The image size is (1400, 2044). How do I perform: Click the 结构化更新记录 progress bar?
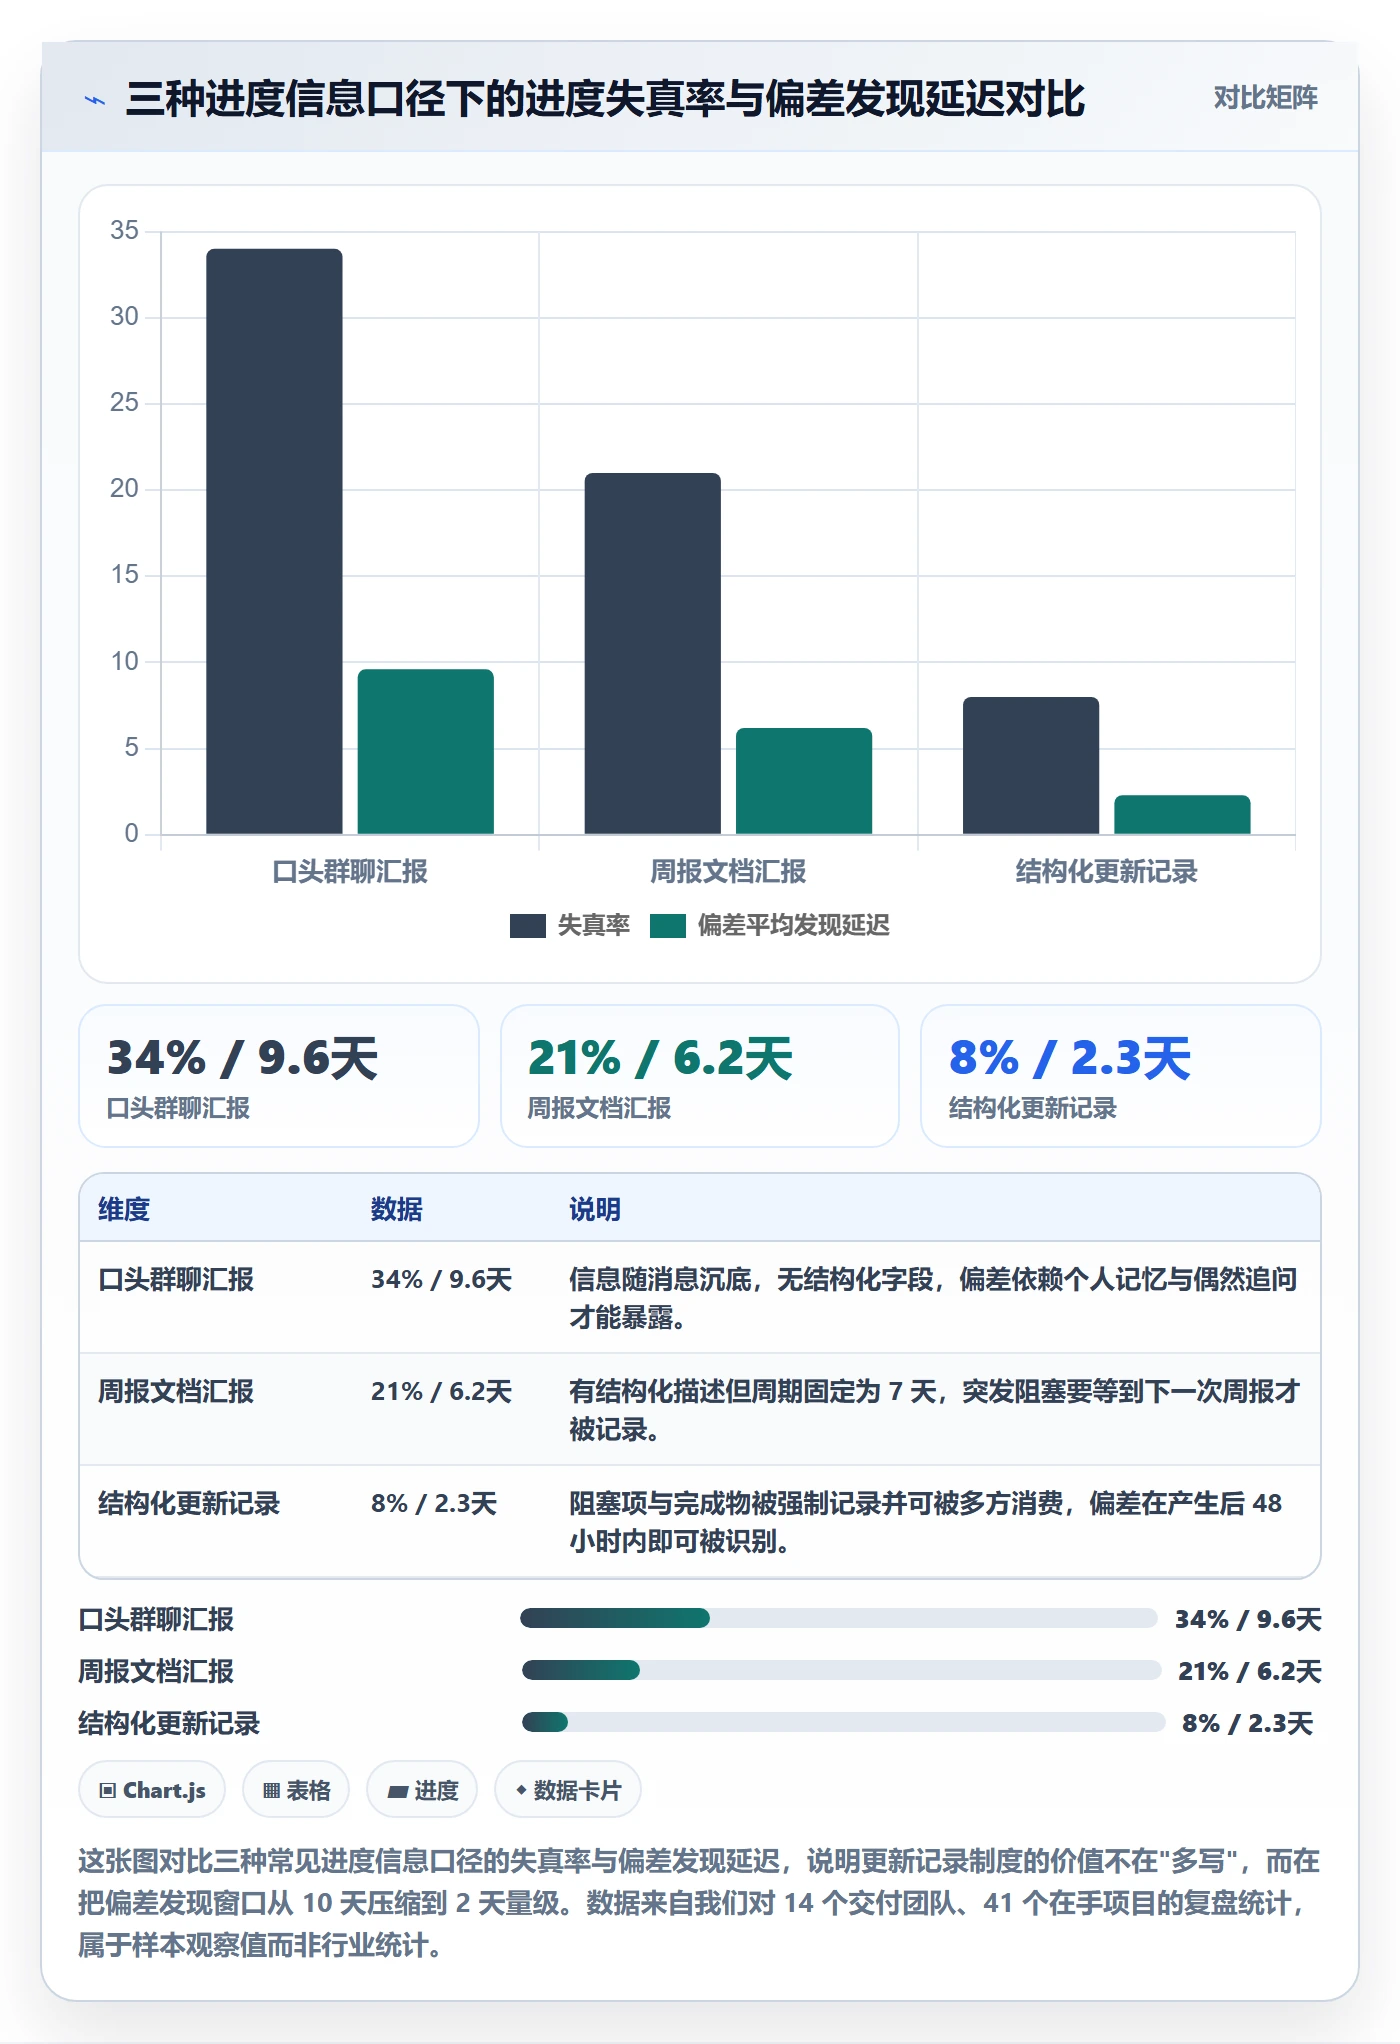pos(843,1722)
